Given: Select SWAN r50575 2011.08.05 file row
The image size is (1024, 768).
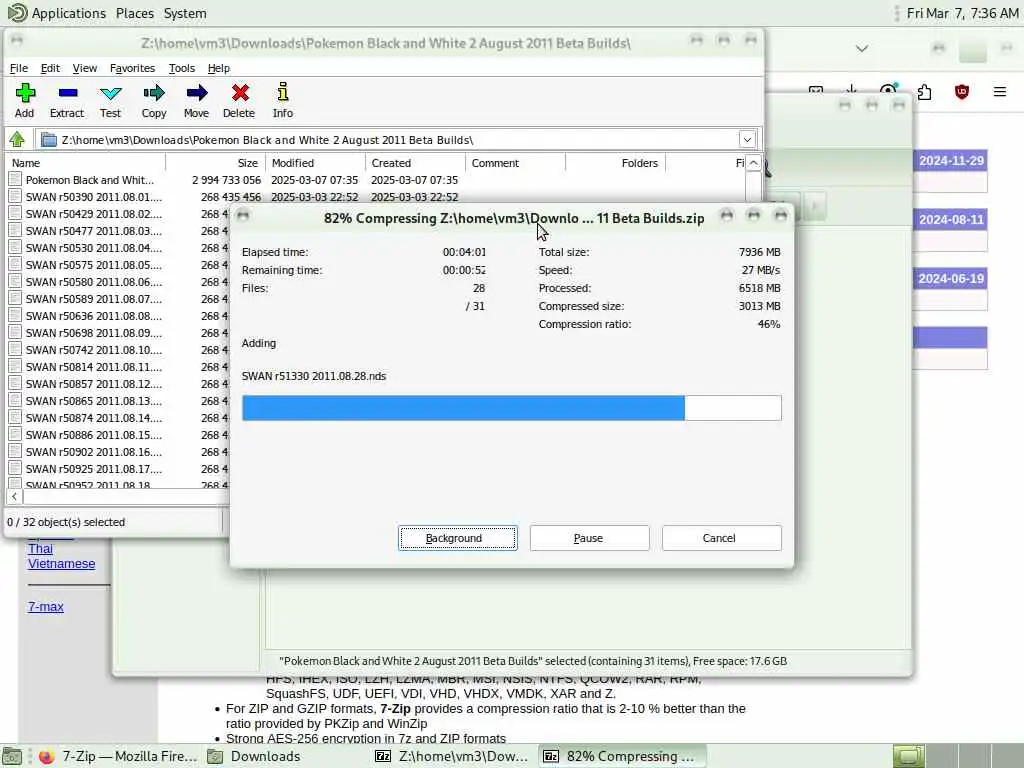Looking at the screenshot, I should [x=118, y=264].
